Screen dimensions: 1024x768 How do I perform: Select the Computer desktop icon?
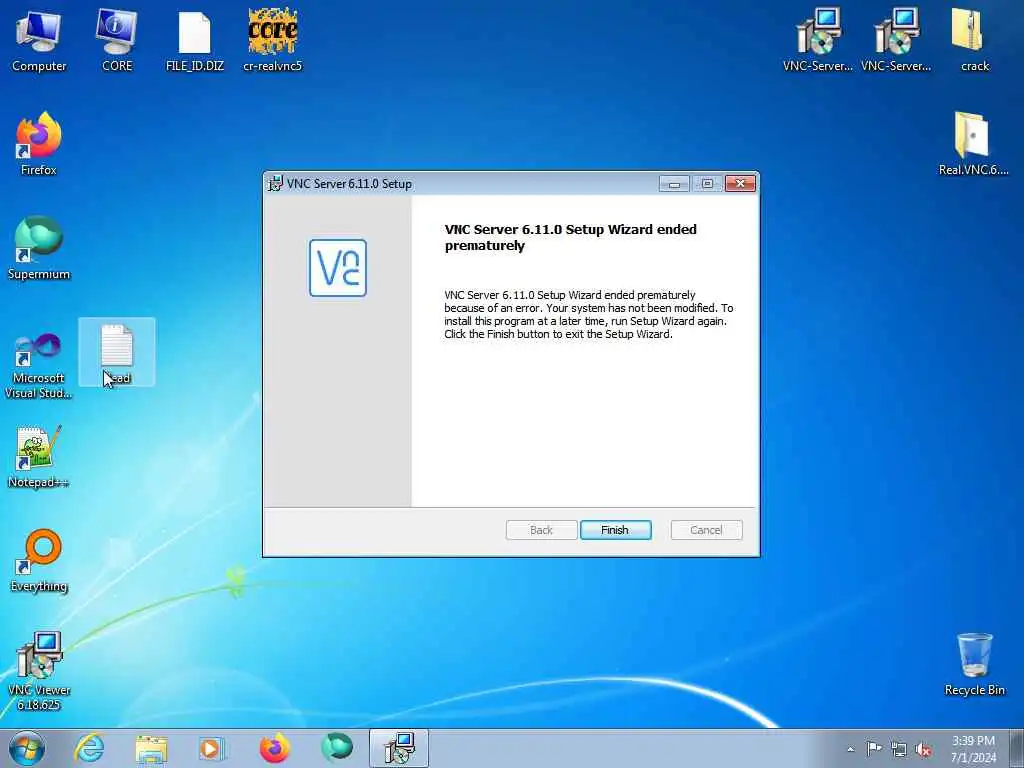[39, 40]
